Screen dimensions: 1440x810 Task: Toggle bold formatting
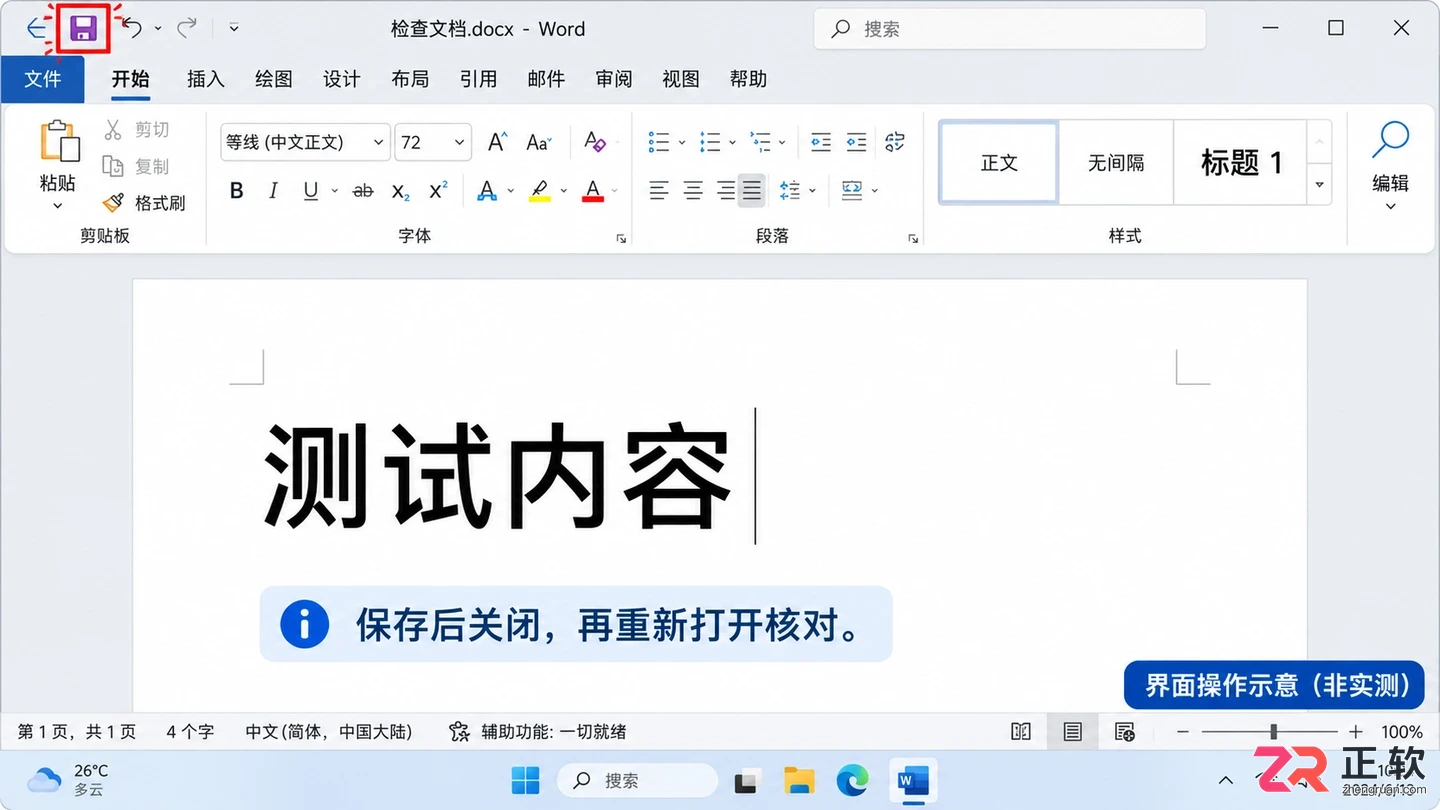[x=237, y=190]
